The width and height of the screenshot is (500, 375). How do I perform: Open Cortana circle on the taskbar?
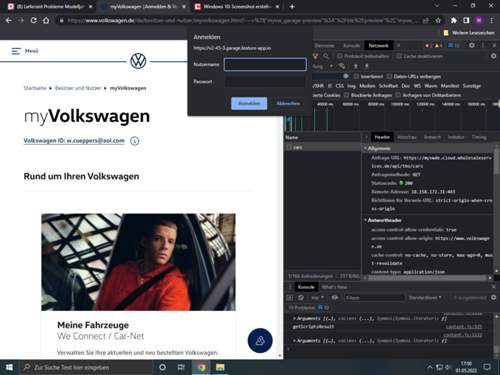click(x=162, y=367)
